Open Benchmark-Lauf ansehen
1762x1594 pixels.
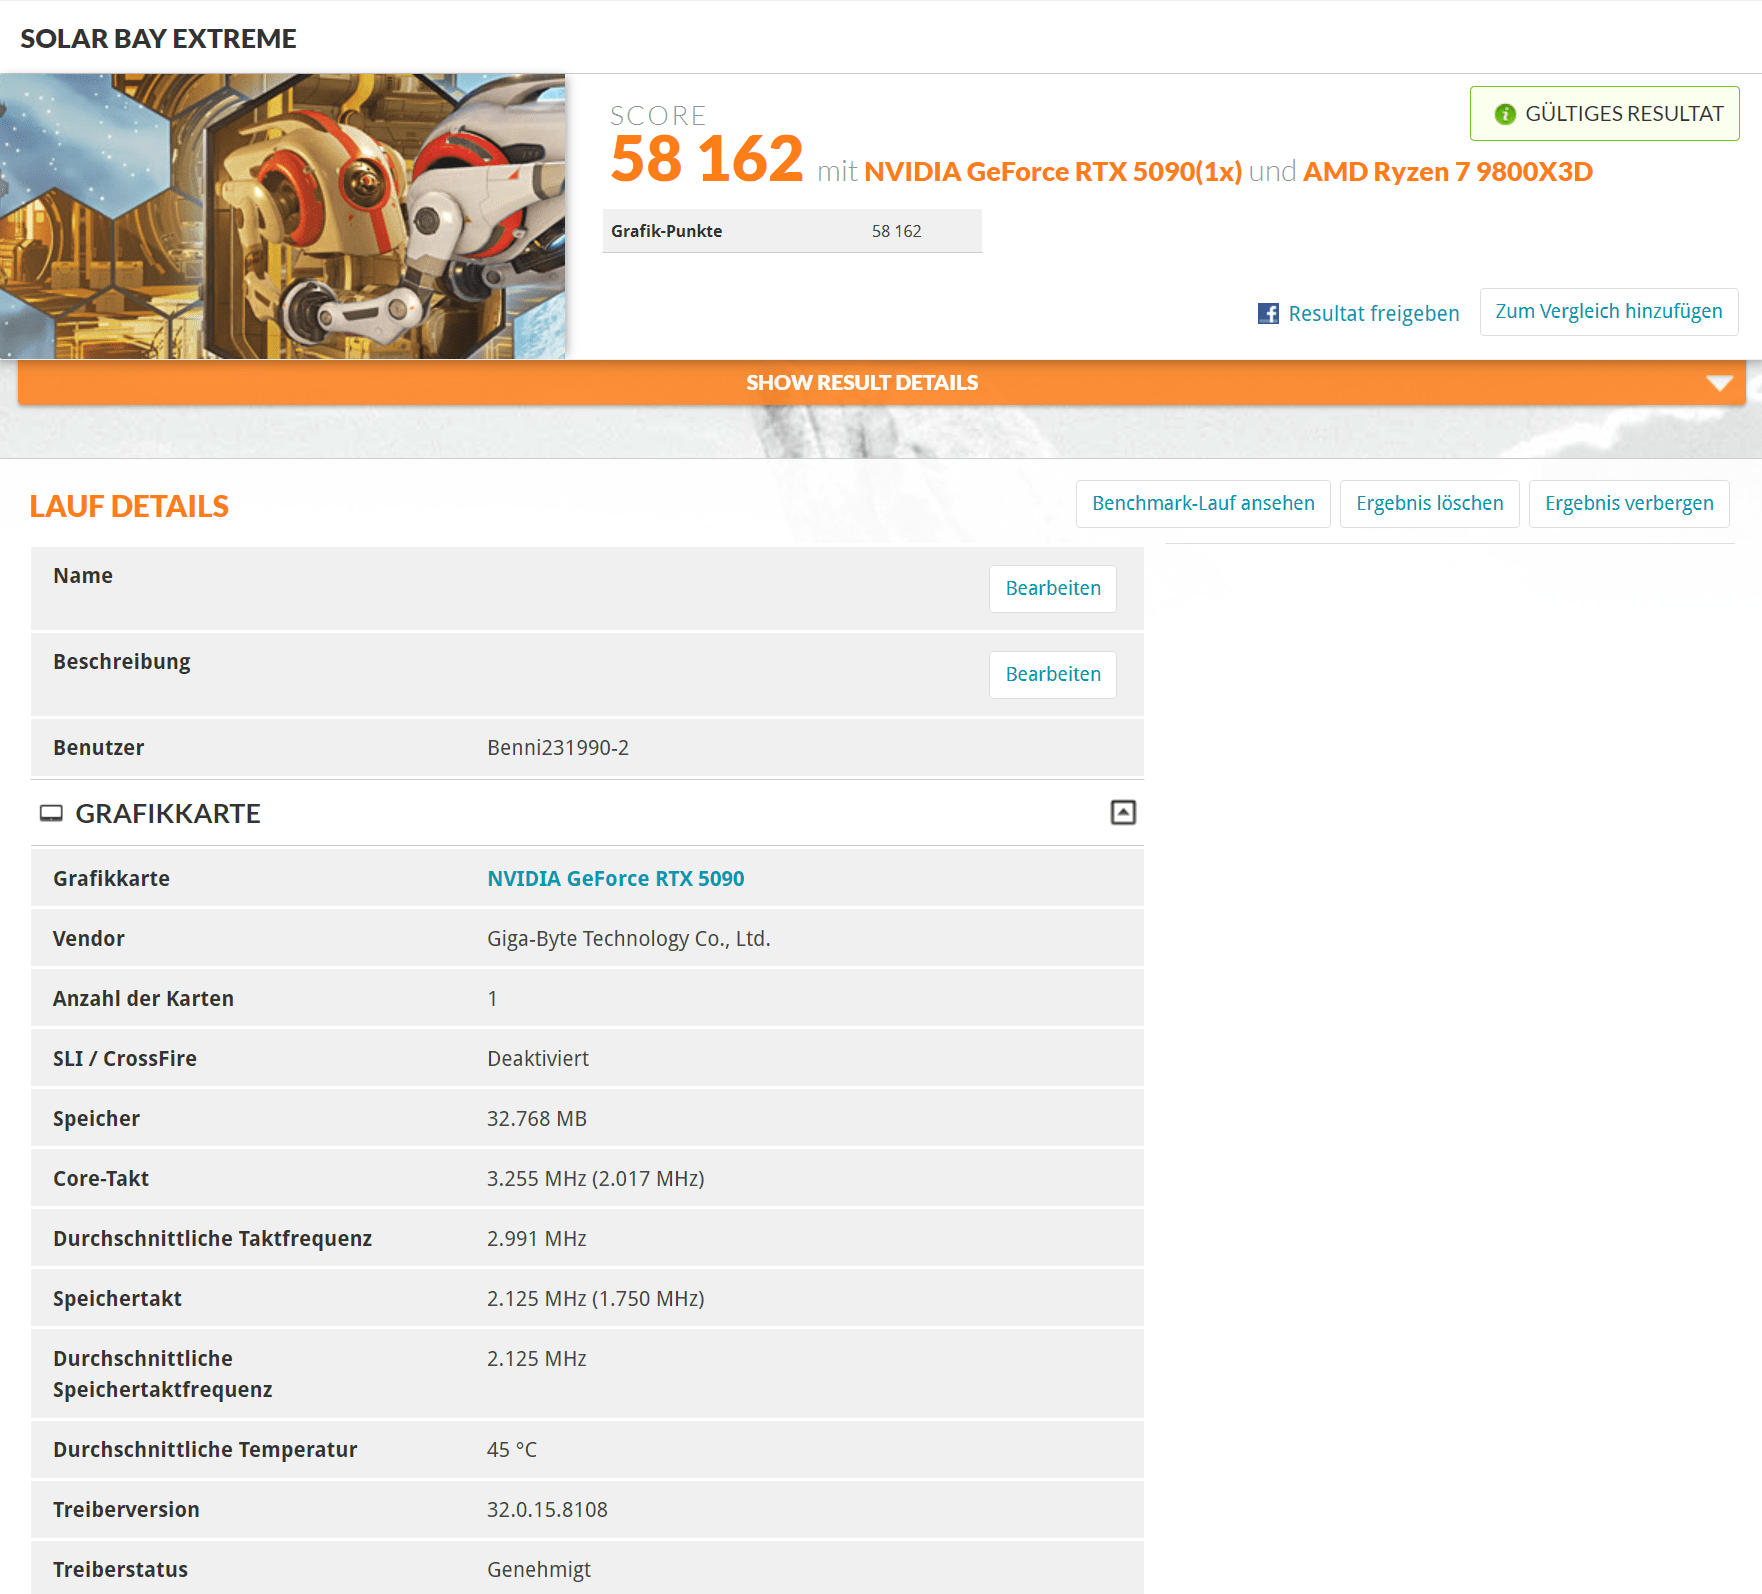click(x=1203, y=504)
